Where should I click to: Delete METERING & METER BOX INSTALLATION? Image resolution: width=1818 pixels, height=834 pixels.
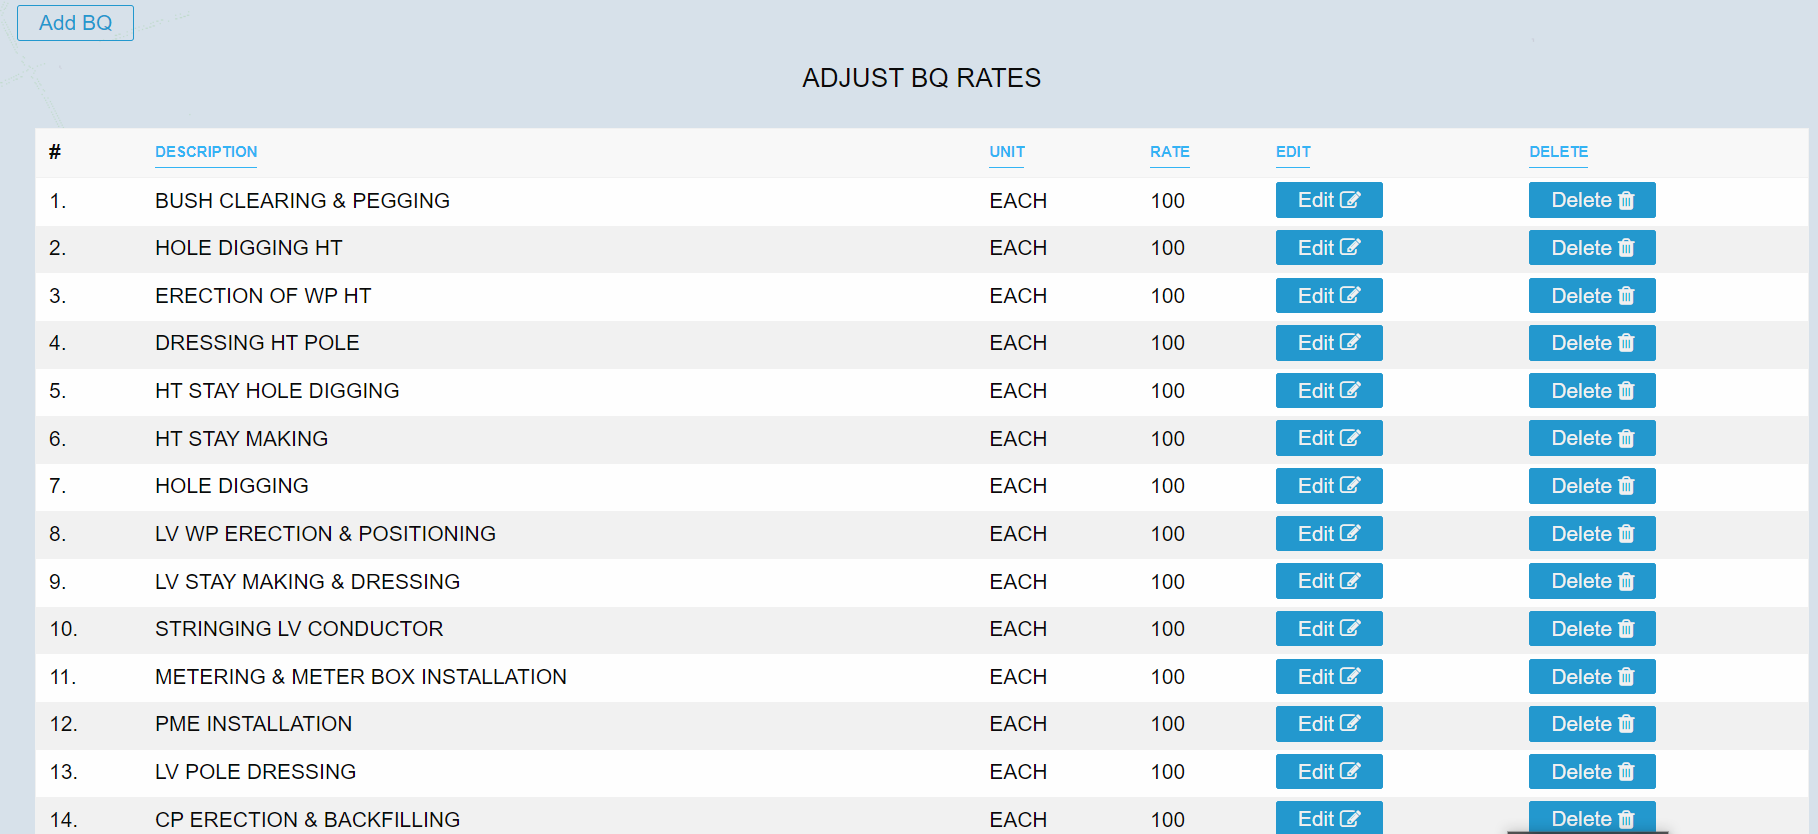[1592, 677]
